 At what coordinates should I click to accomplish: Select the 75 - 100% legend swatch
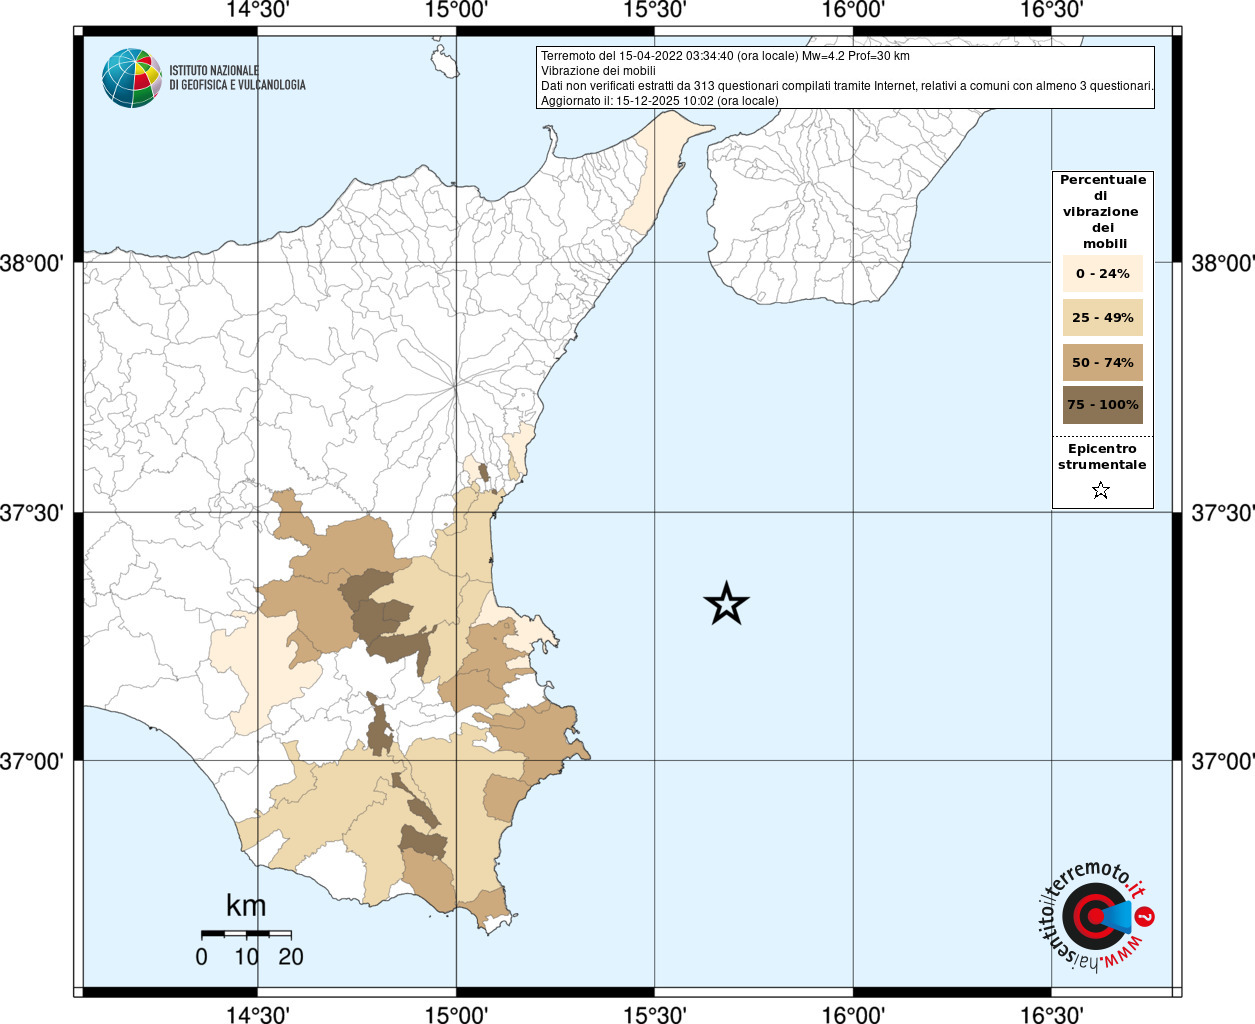click(x=1102, y=405)
